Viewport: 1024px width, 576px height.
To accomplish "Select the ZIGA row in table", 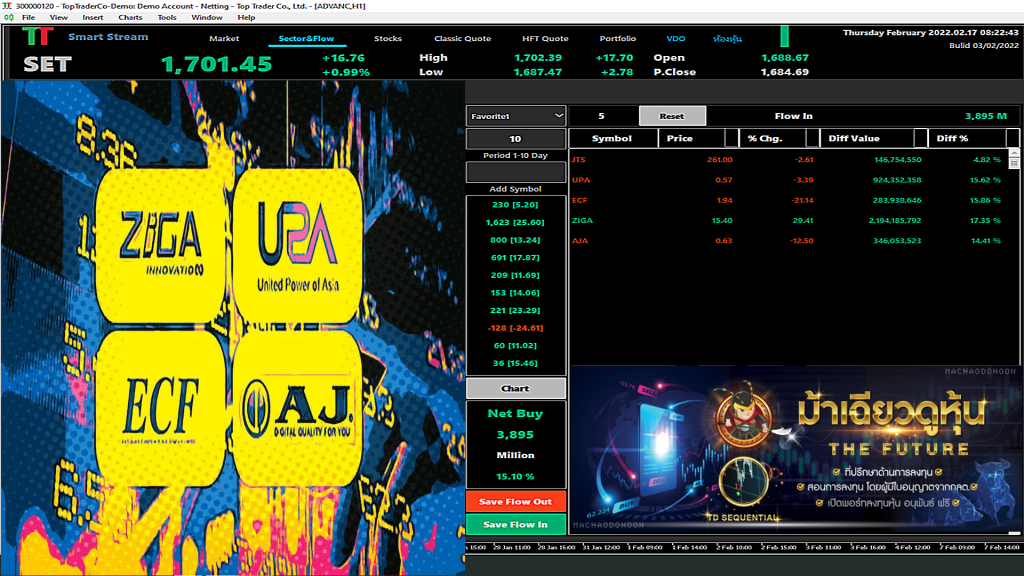I will (x=788, y=220).
